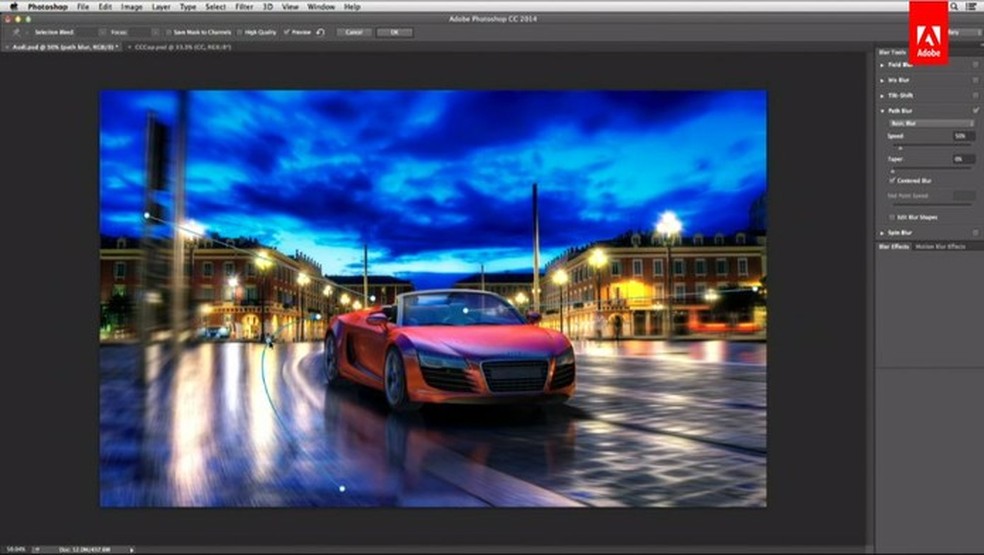
Task: Switch to the Motion Blur Effects tab
Action: click(941, 246)
